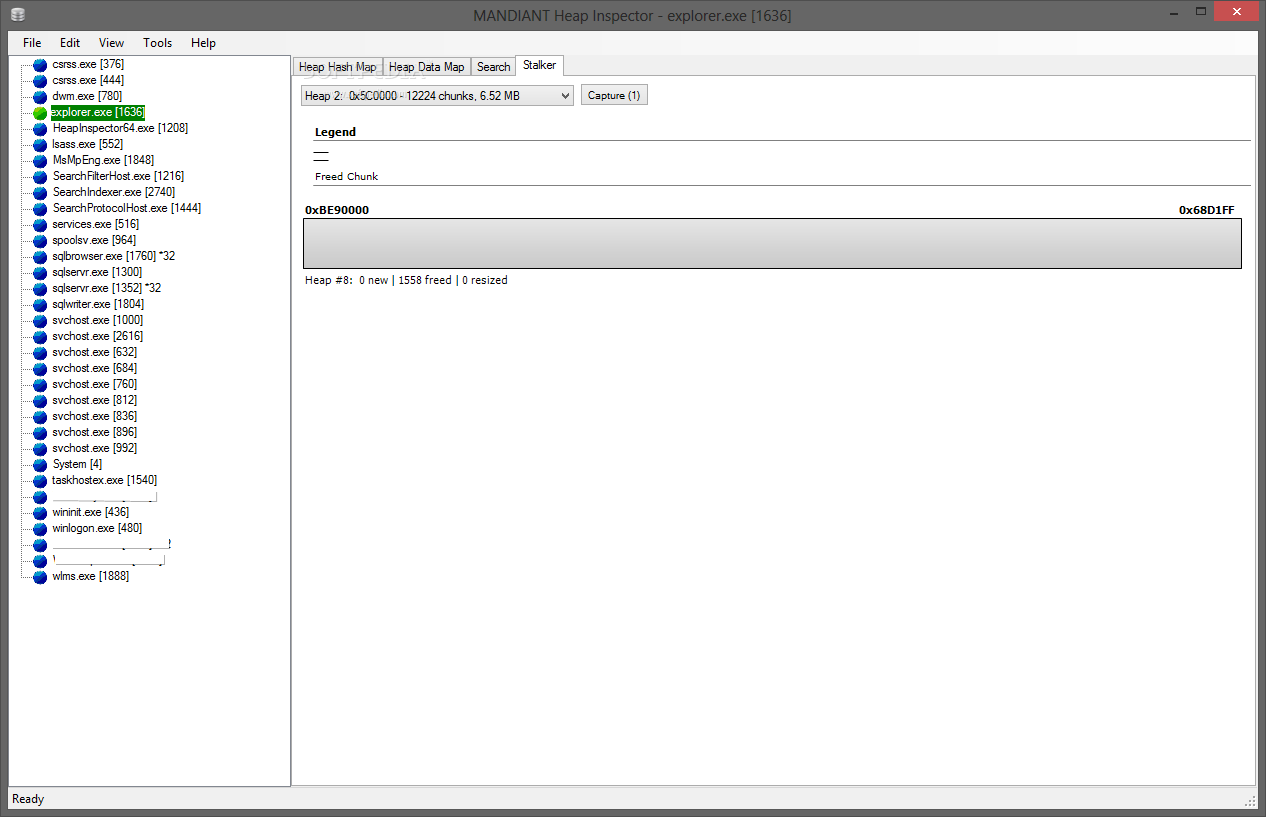The image size is (1266, 817).
Task: Click the Capture (1) button
Action: click(614, 95)
